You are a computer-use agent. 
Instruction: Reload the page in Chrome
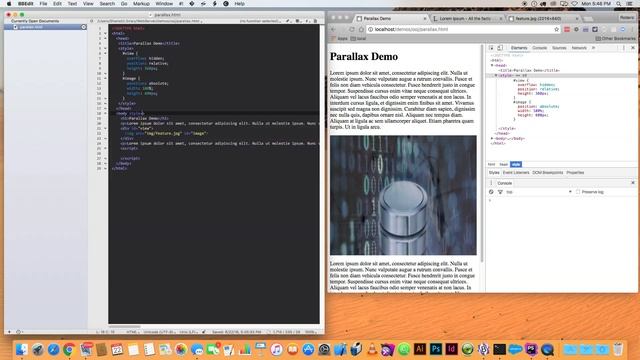click(351, 29)
